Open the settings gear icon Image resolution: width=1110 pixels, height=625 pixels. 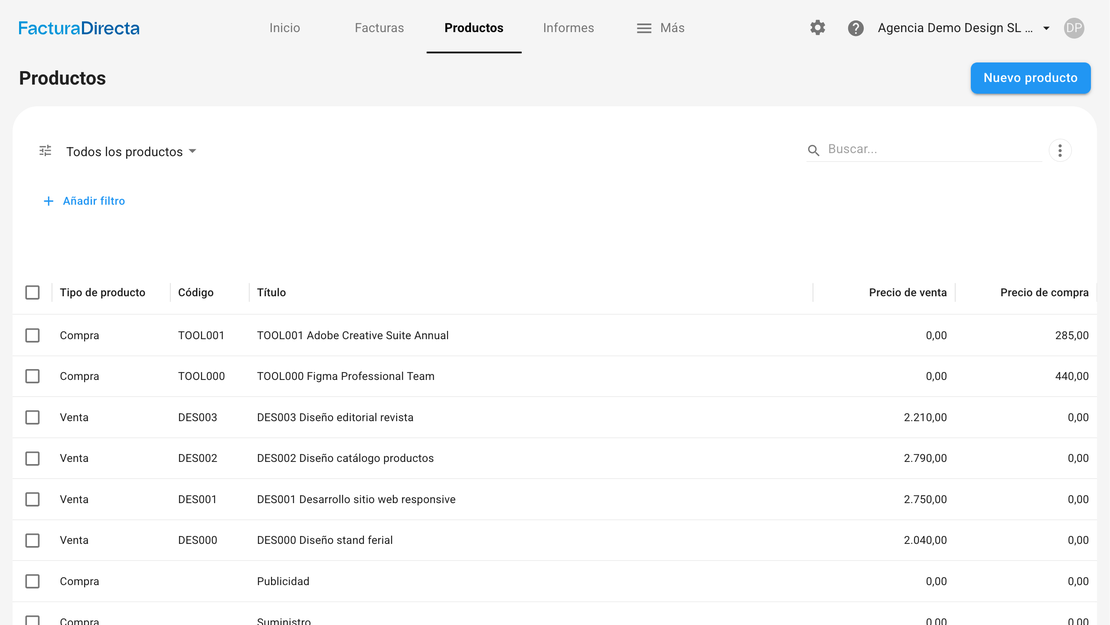coord(817,28)
